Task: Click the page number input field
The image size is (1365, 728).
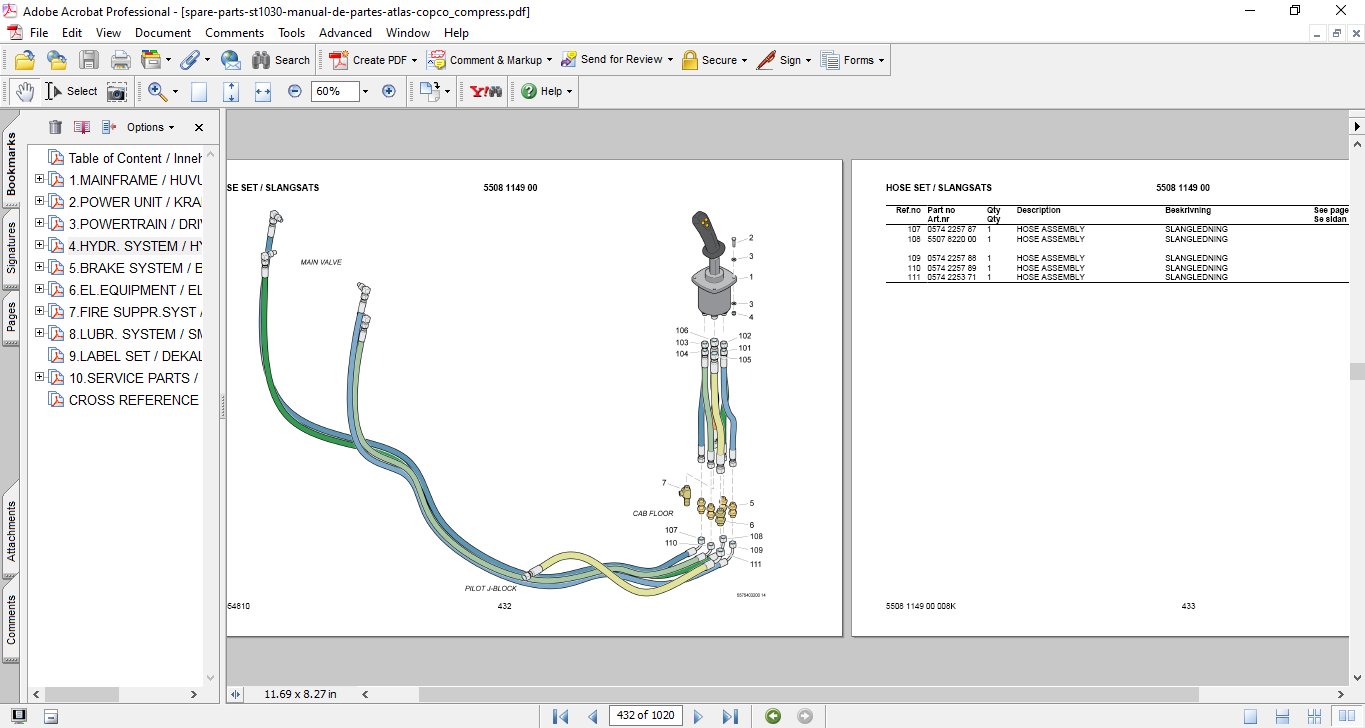Action: click(x=647, y=716)
